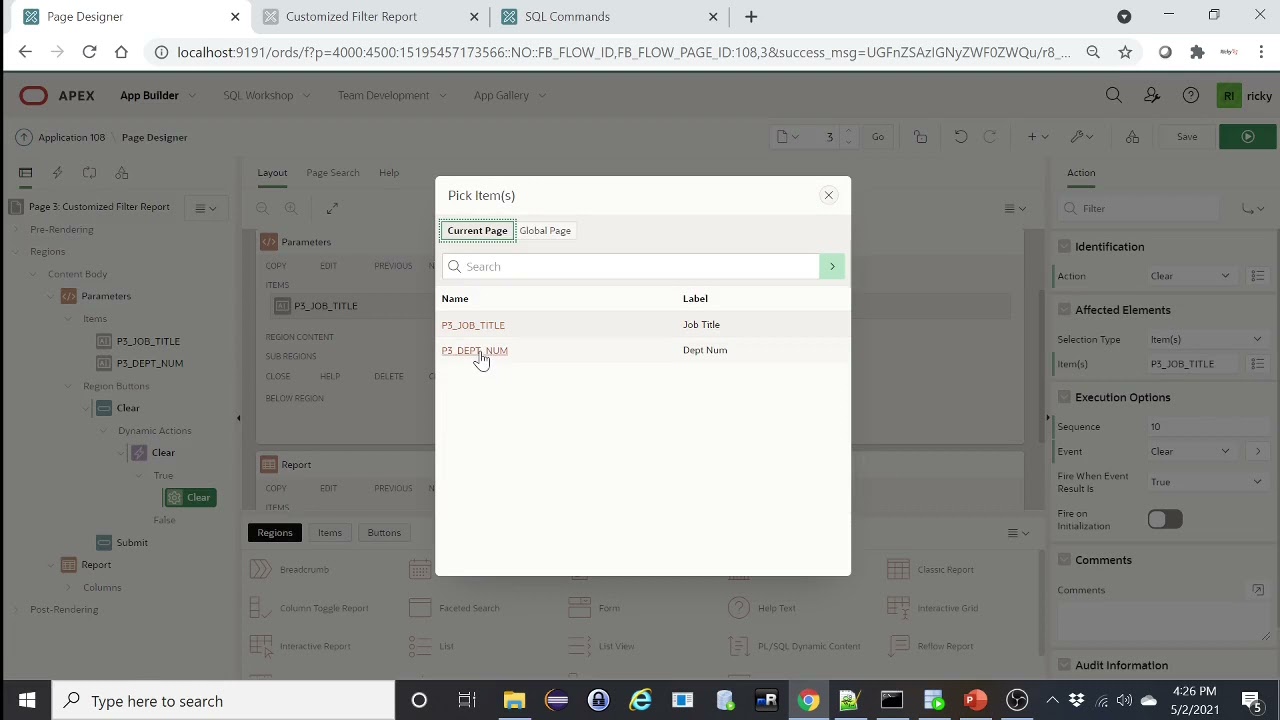This screenshot has width=1280, height=720.
Task: Switch to the SQL Commands browser tab
Action: click(x=610, y=17)
